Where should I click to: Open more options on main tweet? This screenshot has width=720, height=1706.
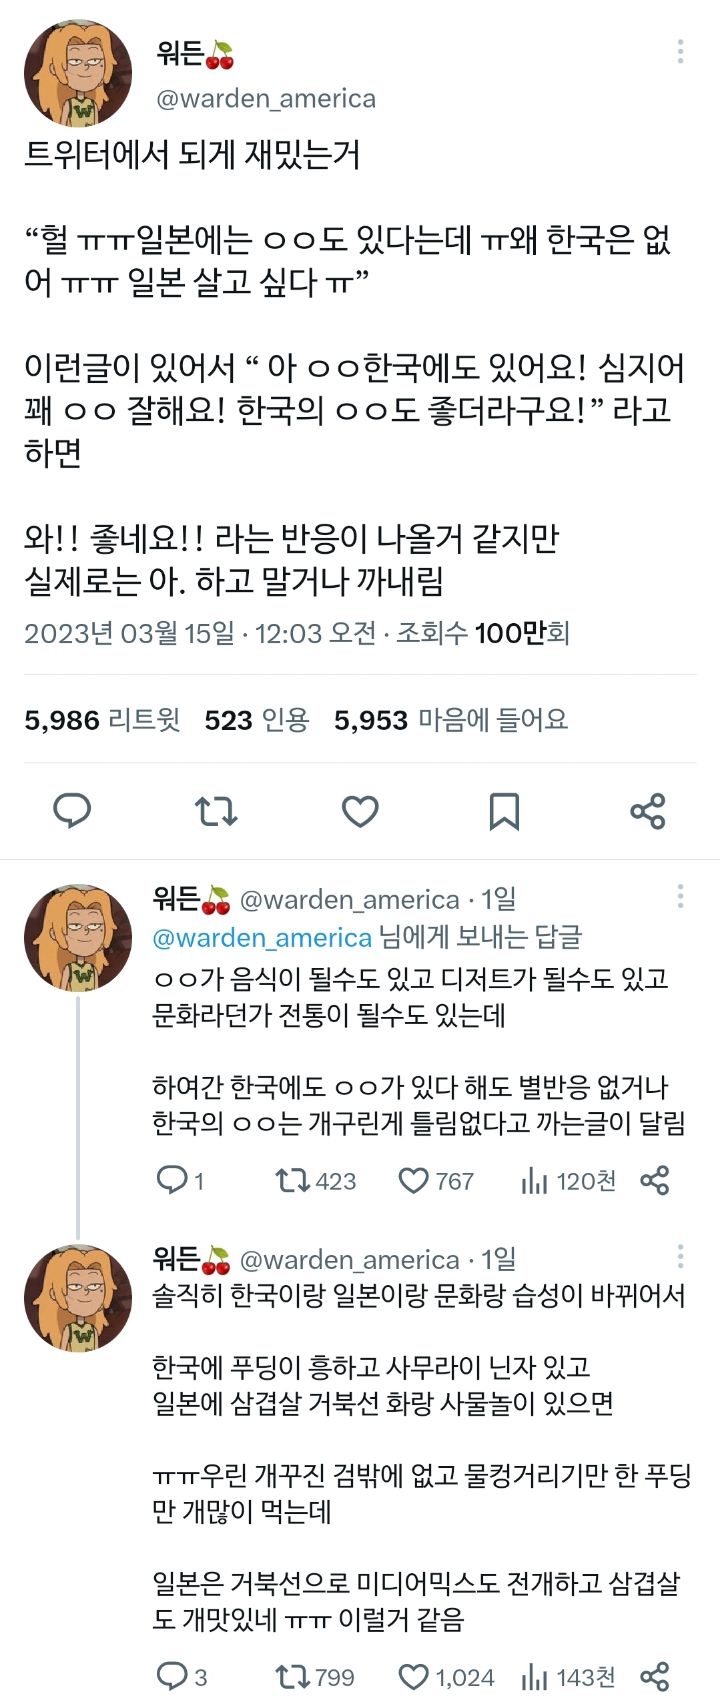click(680, 51)
